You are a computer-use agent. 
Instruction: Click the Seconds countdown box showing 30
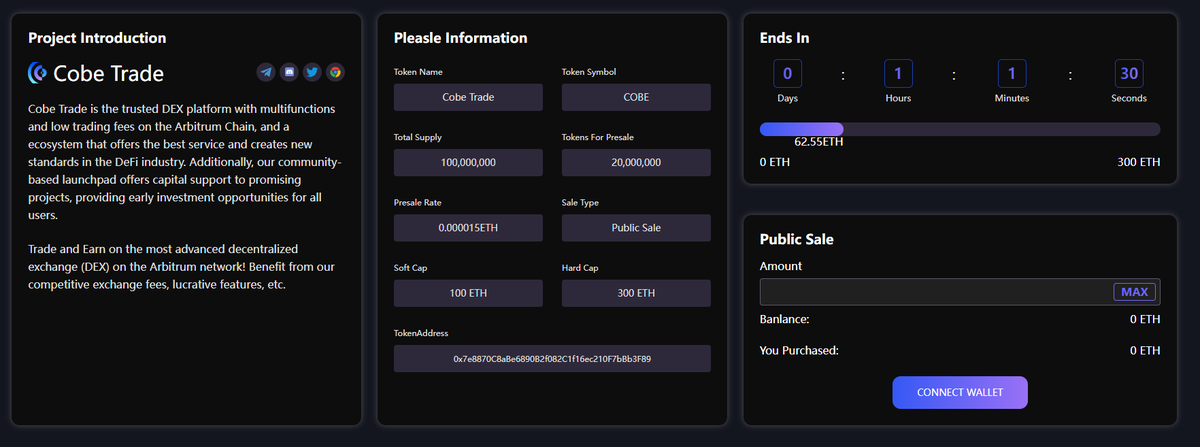point(1129,73)
